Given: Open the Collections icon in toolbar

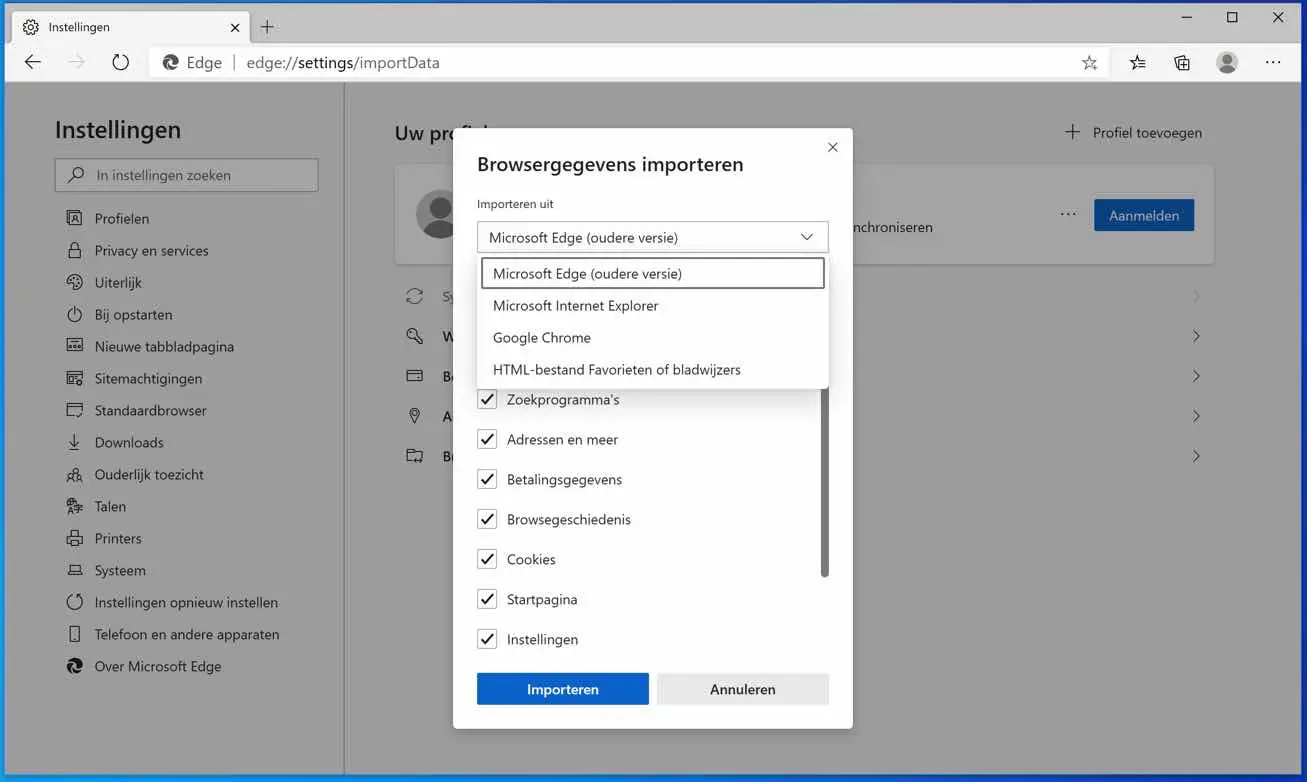Looking at the screenshot, I should pos(1182,63).
